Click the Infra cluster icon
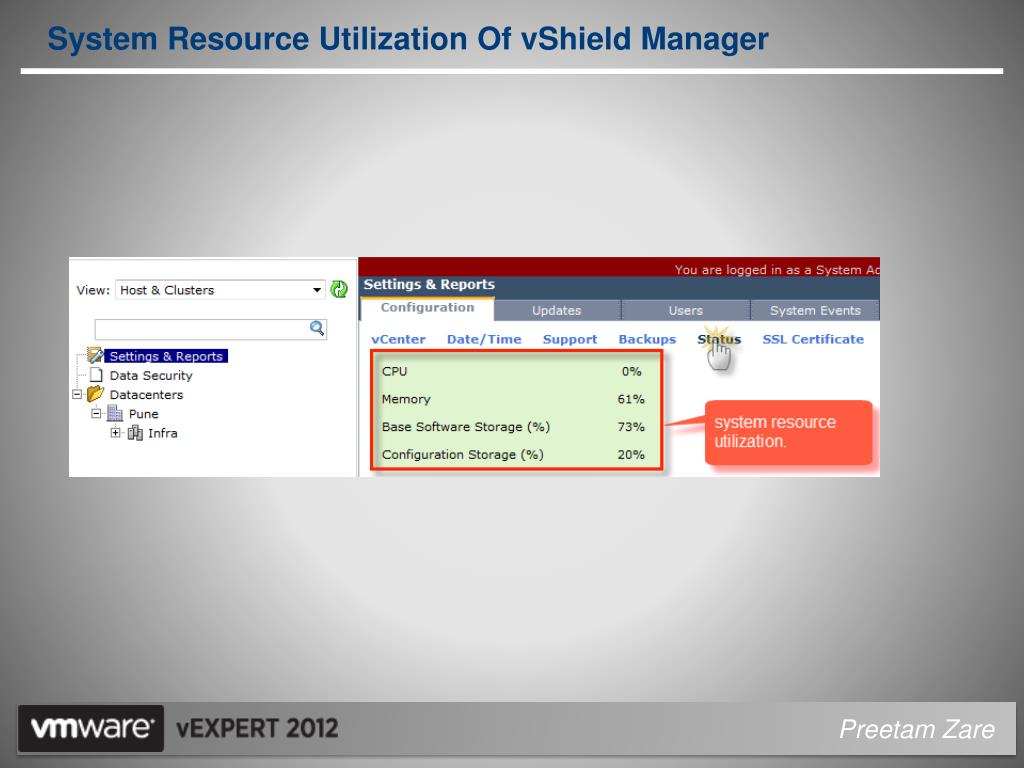The height and width of the screenshot is (768, 1024). 135,433
